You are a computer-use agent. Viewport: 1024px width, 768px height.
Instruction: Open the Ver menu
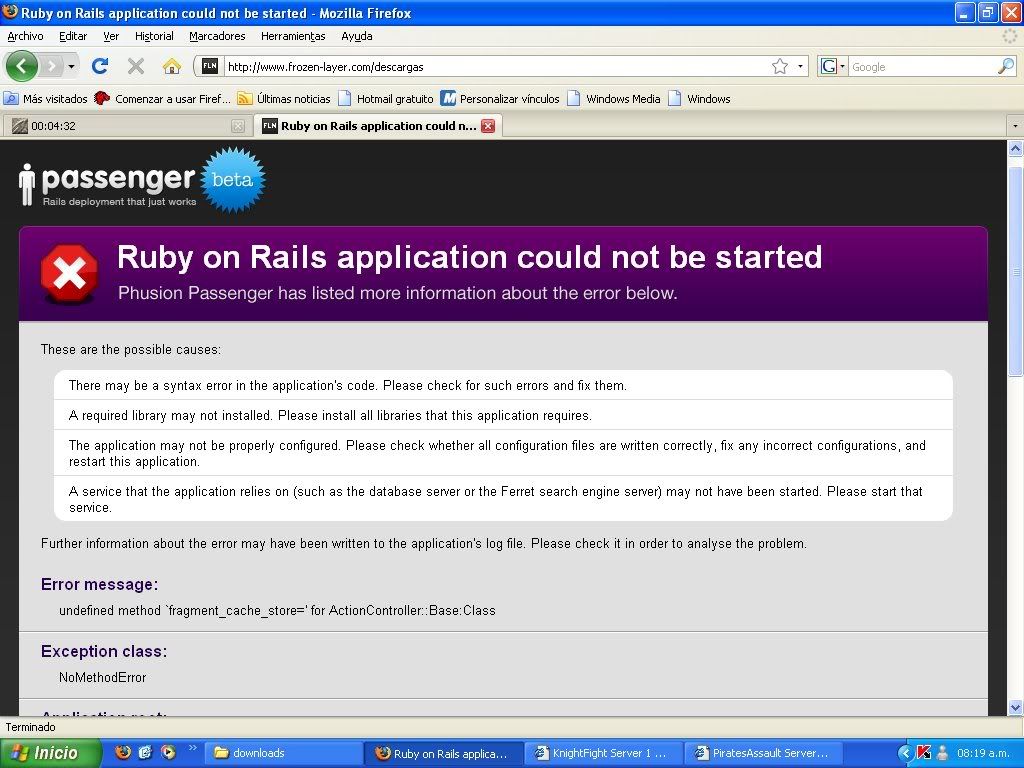click(x=111, y=36)
